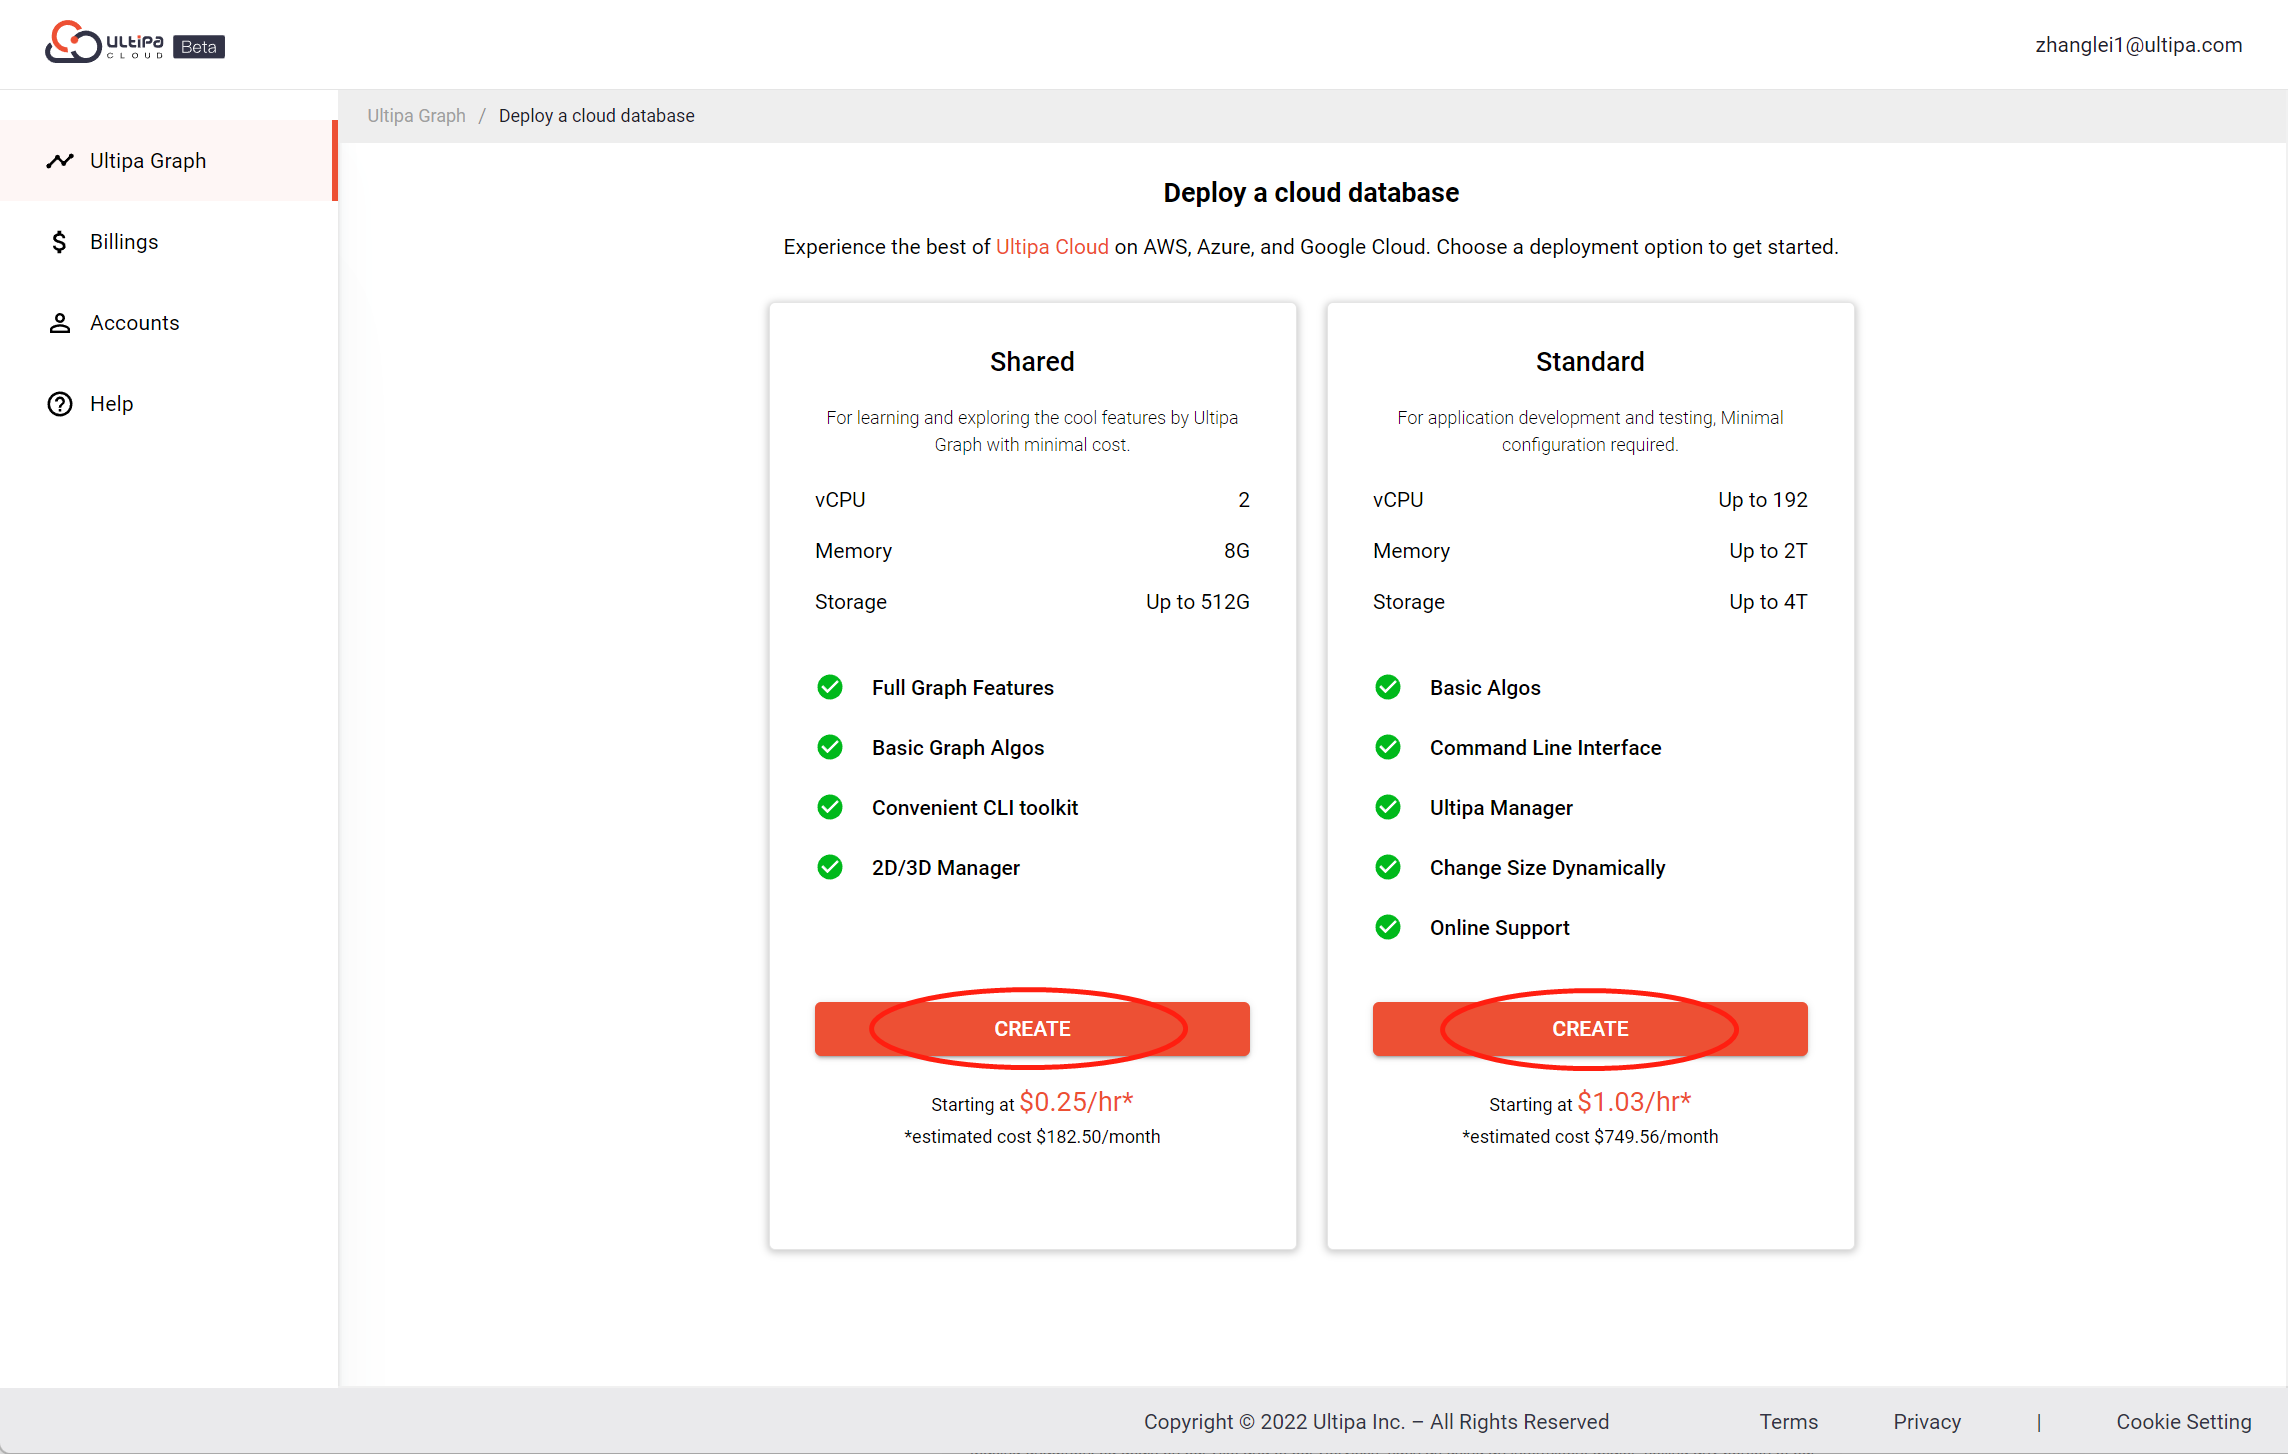2288x1454 pixels.
Task: Click 'Deploy a cloud database' page heading
Action: [1311, 193]
